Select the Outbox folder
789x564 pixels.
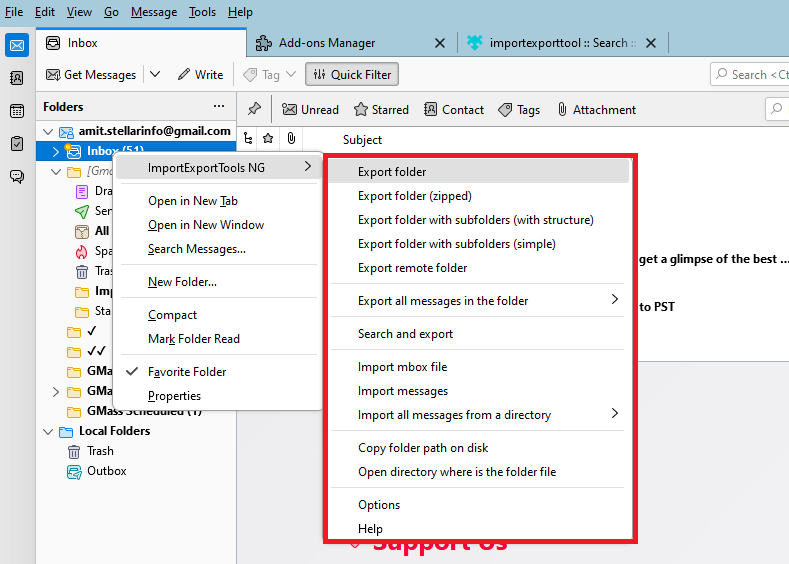[x=97, y=471]
